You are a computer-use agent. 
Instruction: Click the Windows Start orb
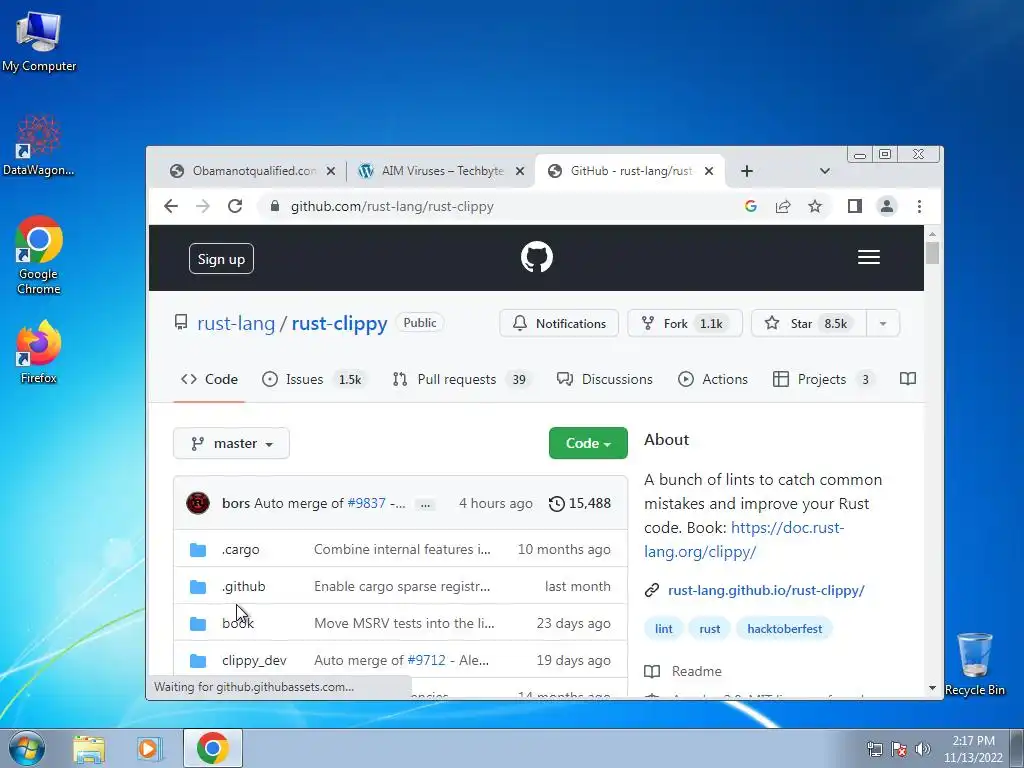click(27, 748)
